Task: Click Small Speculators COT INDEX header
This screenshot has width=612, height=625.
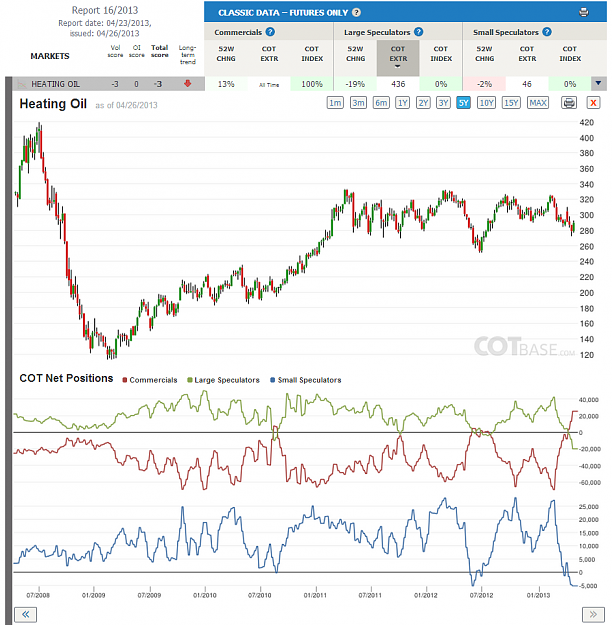Action: coord(570,54)
